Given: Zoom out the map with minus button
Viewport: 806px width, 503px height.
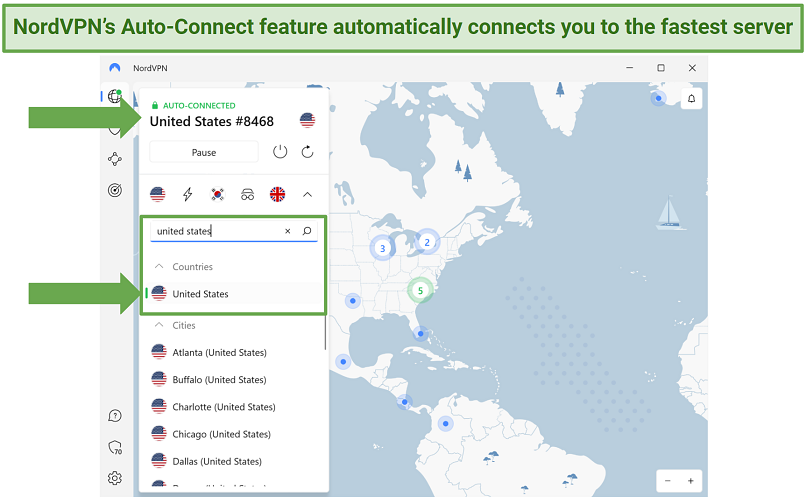Looking at the screenshot, I should click(668, 481).
